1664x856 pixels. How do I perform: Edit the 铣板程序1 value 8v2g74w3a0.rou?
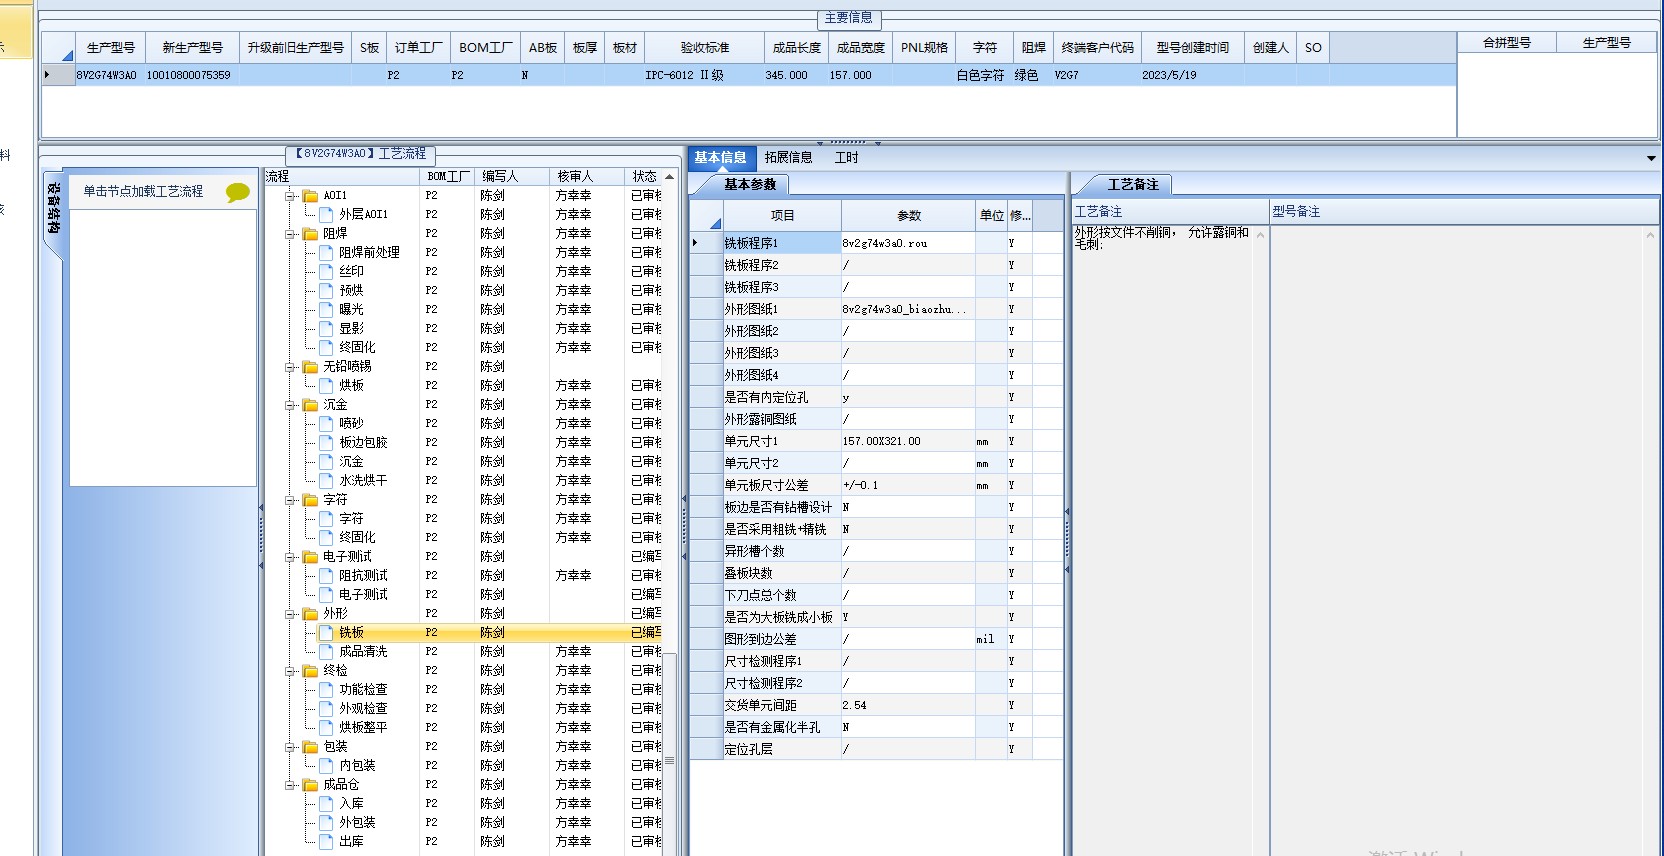click(x=908, y=243)
